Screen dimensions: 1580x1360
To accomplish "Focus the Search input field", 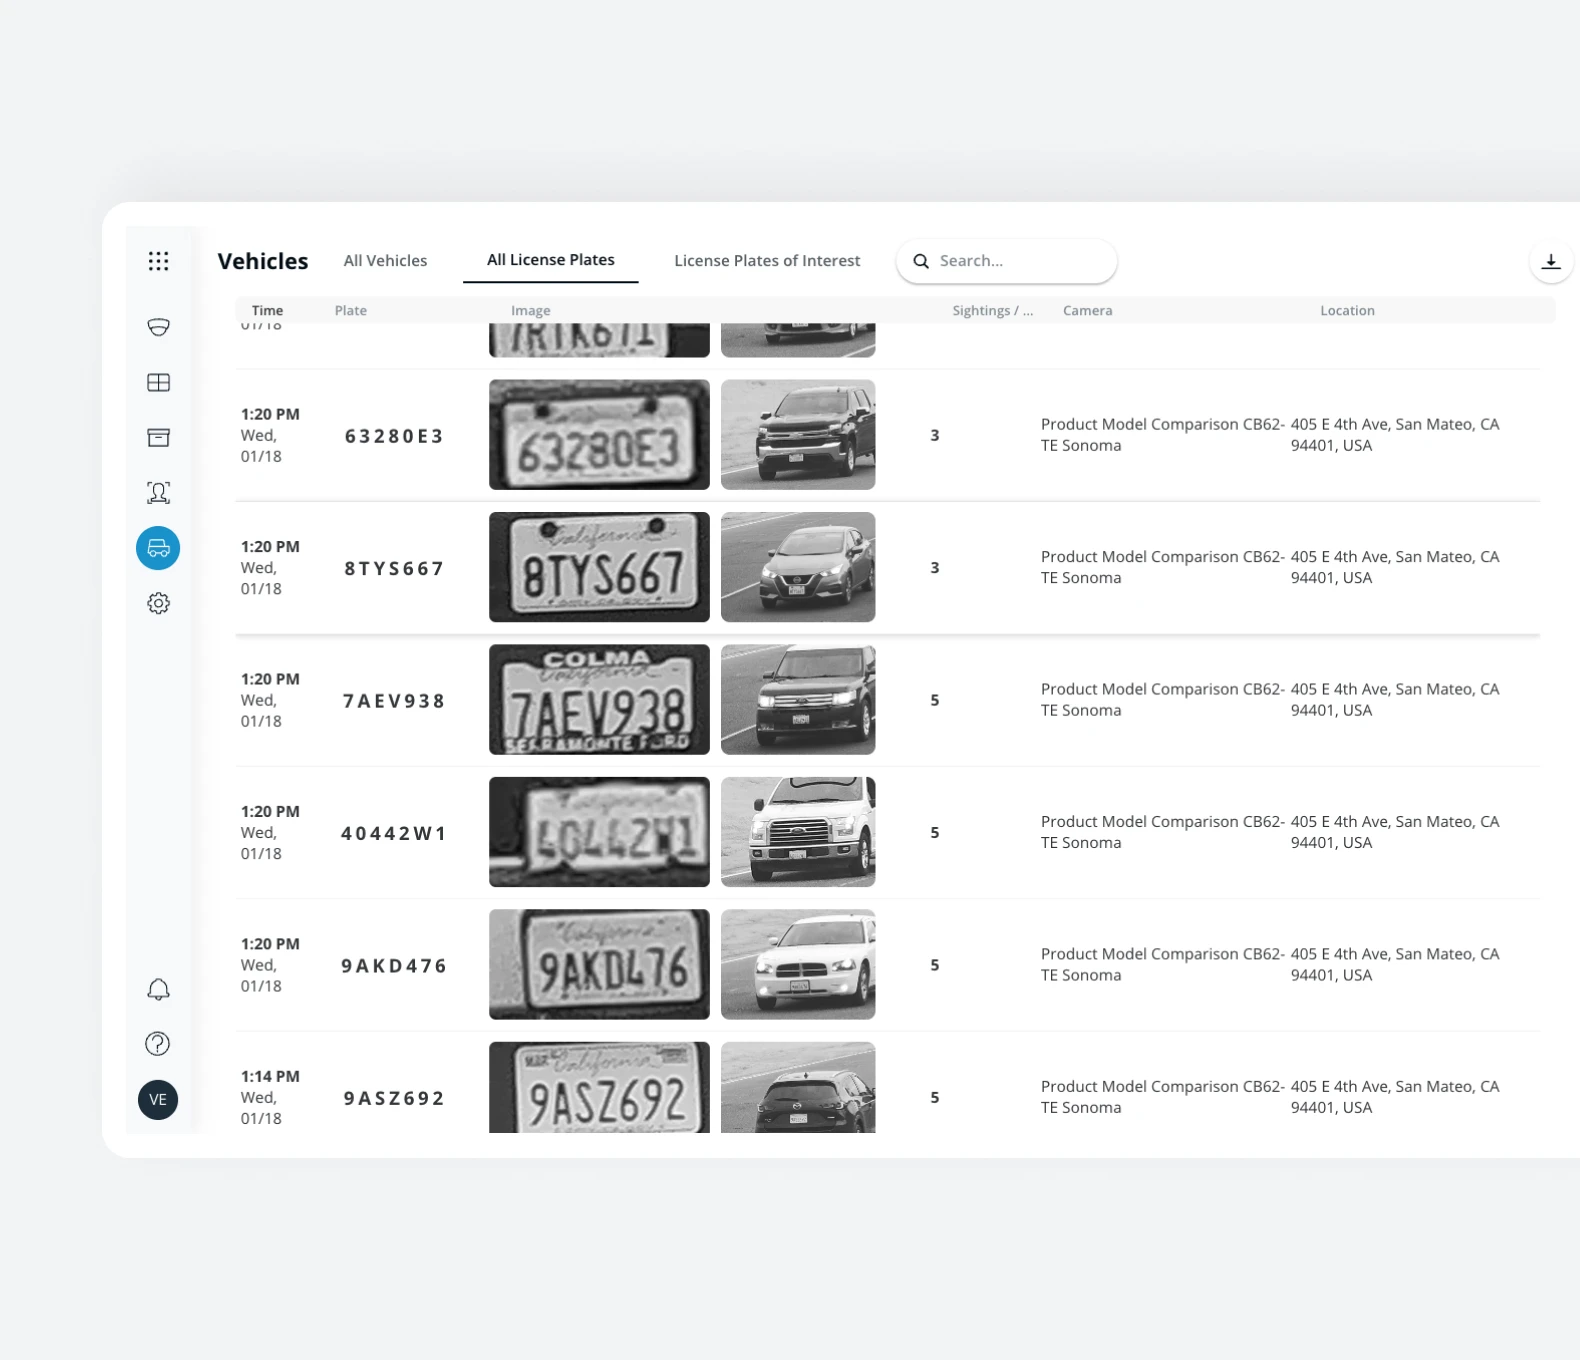I will click(x=1006, y=261).
